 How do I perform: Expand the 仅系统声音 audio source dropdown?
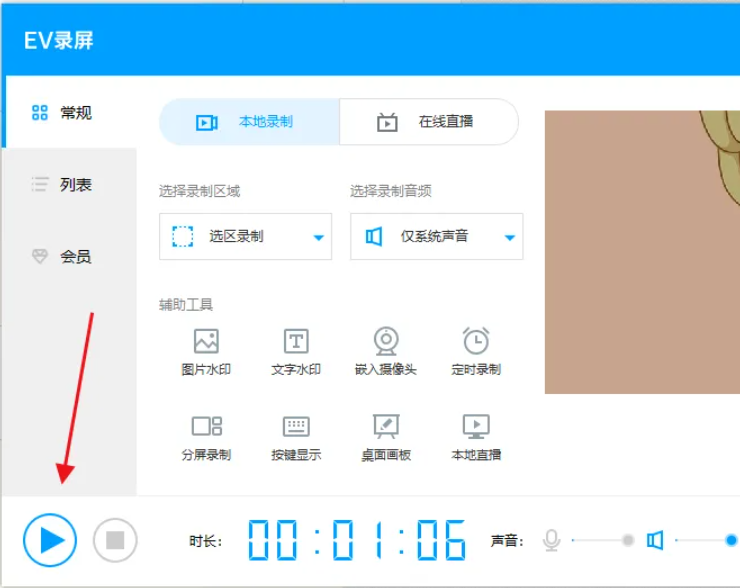pyautogui.click(x=437, y=236)
